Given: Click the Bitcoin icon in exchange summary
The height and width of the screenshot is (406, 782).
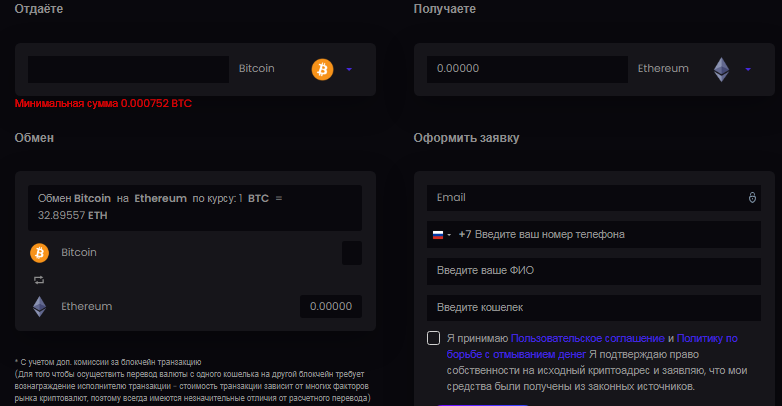Looking at the screenshot, I should pyautogui.click(x=39, y=253).
